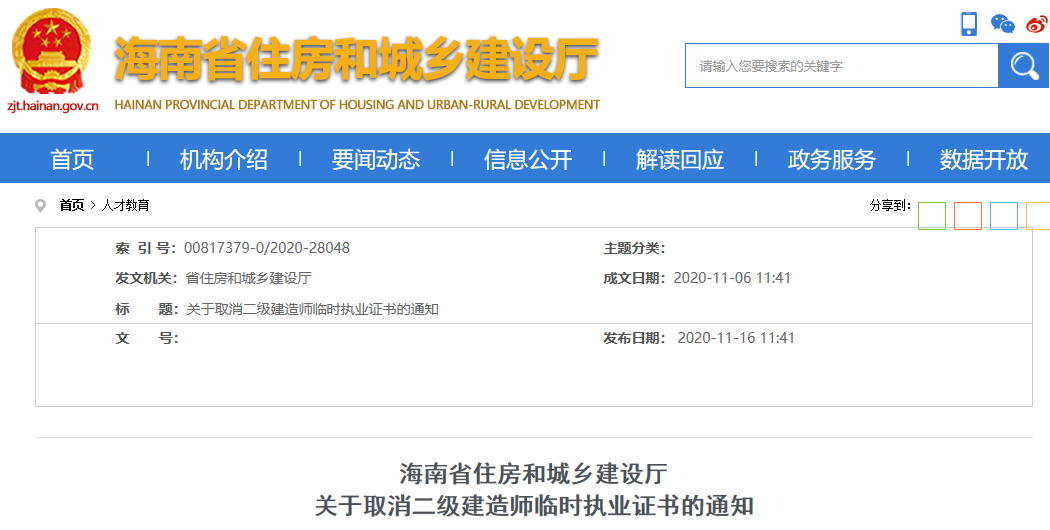The width and height of the screenshot is (1050, 530).
Task: Click the location pin breadcrumb icon
Action: click(41, 206)
